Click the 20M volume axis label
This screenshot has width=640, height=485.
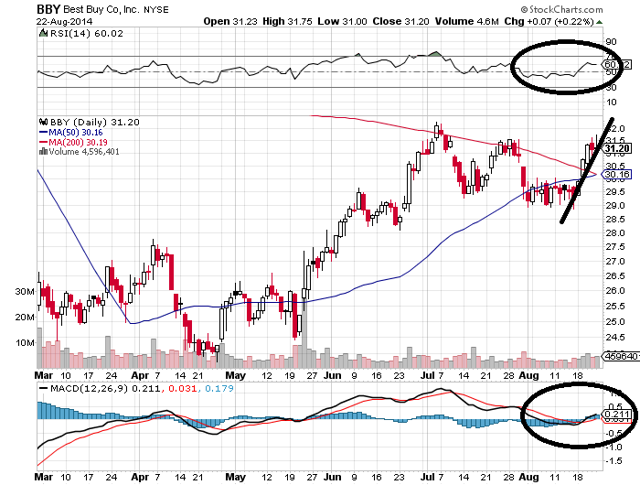tap(25, 317)
